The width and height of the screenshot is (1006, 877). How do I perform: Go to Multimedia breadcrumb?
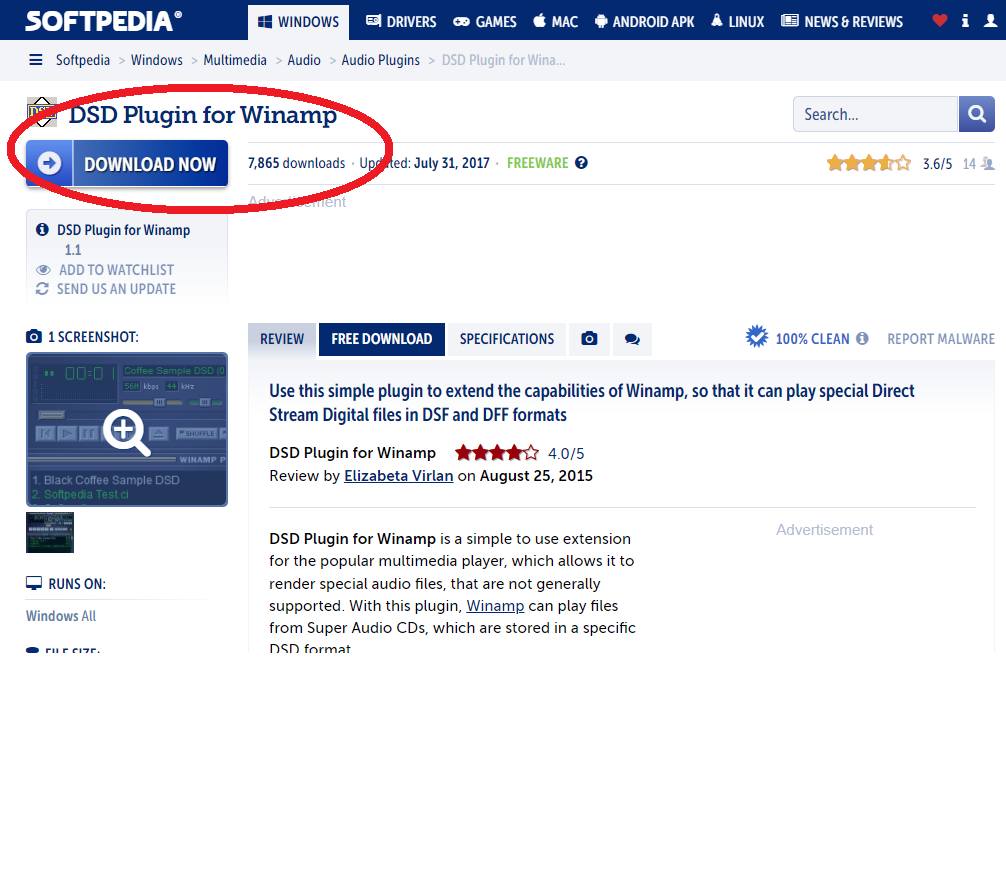pos(235,60)
